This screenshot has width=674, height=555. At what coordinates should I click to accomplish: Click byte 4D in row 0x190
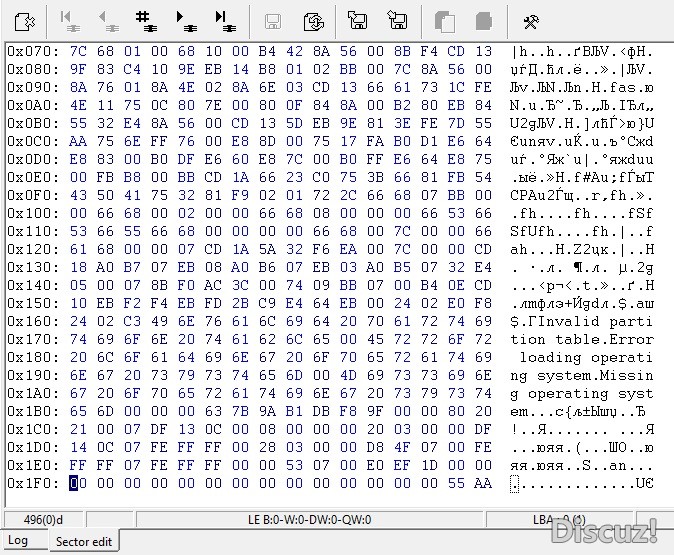pyautogui.click(x=348, y=375)
